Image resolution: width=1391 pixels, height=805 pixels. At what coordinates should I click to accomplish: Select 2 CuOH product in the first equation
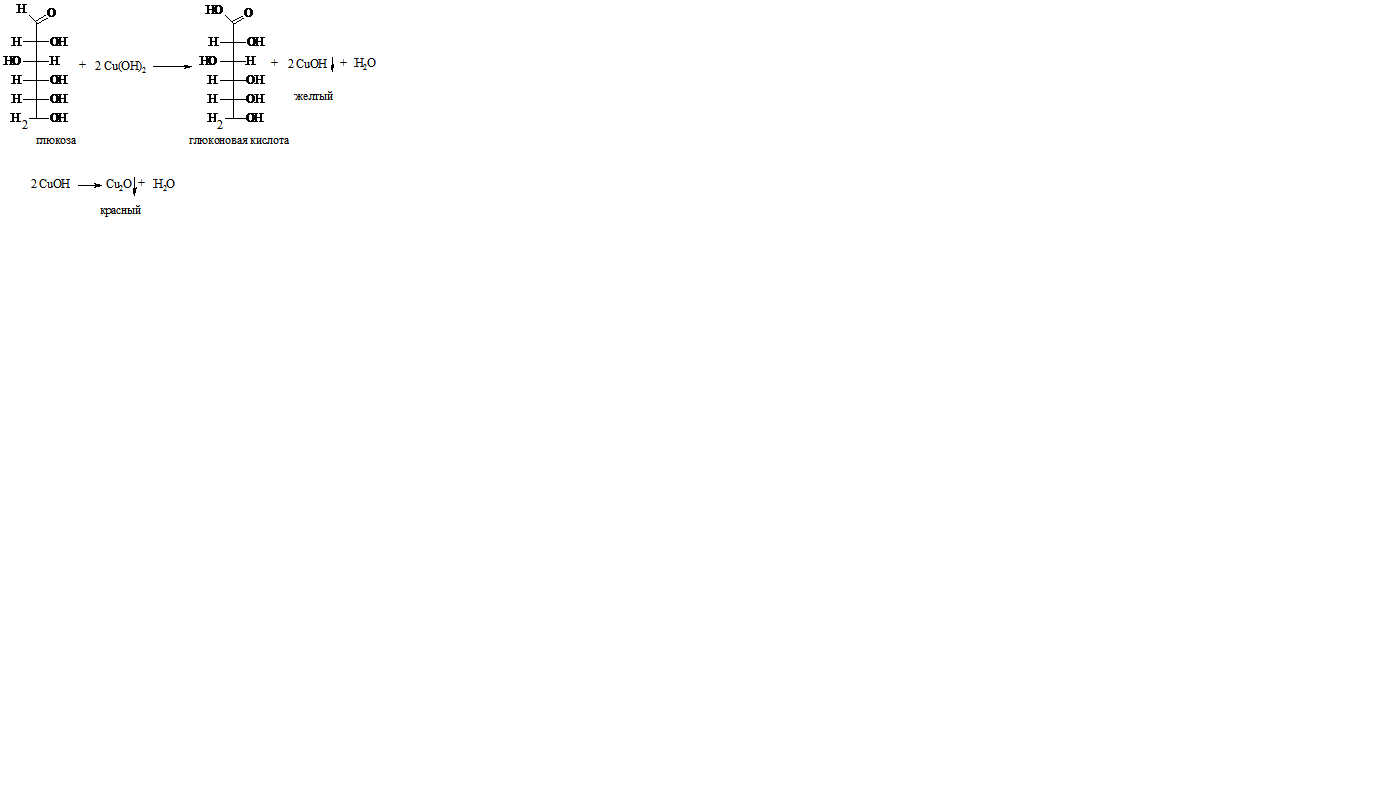(307, 64)
